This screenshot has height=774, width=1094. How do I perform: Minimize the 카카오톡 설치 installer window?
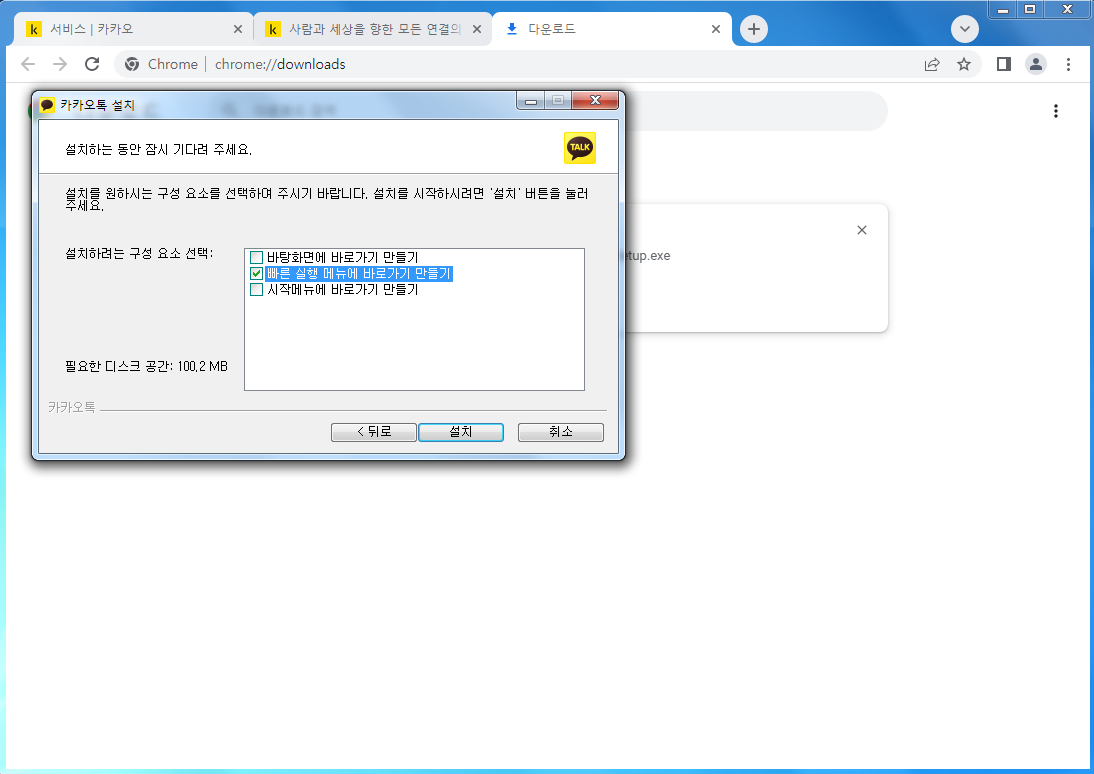pyautogui.click(x=530, y=101)
